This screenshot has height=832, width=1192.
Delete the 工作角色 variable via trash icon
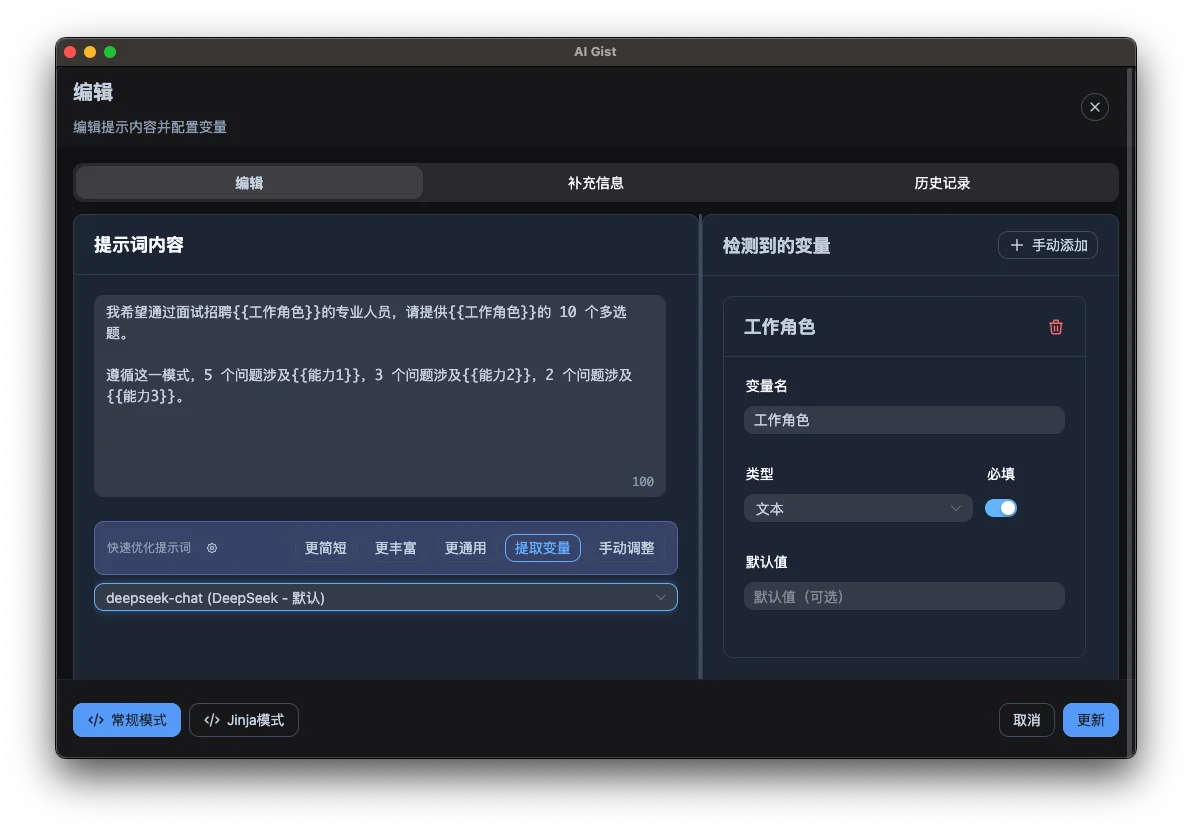coord(1056,327)
